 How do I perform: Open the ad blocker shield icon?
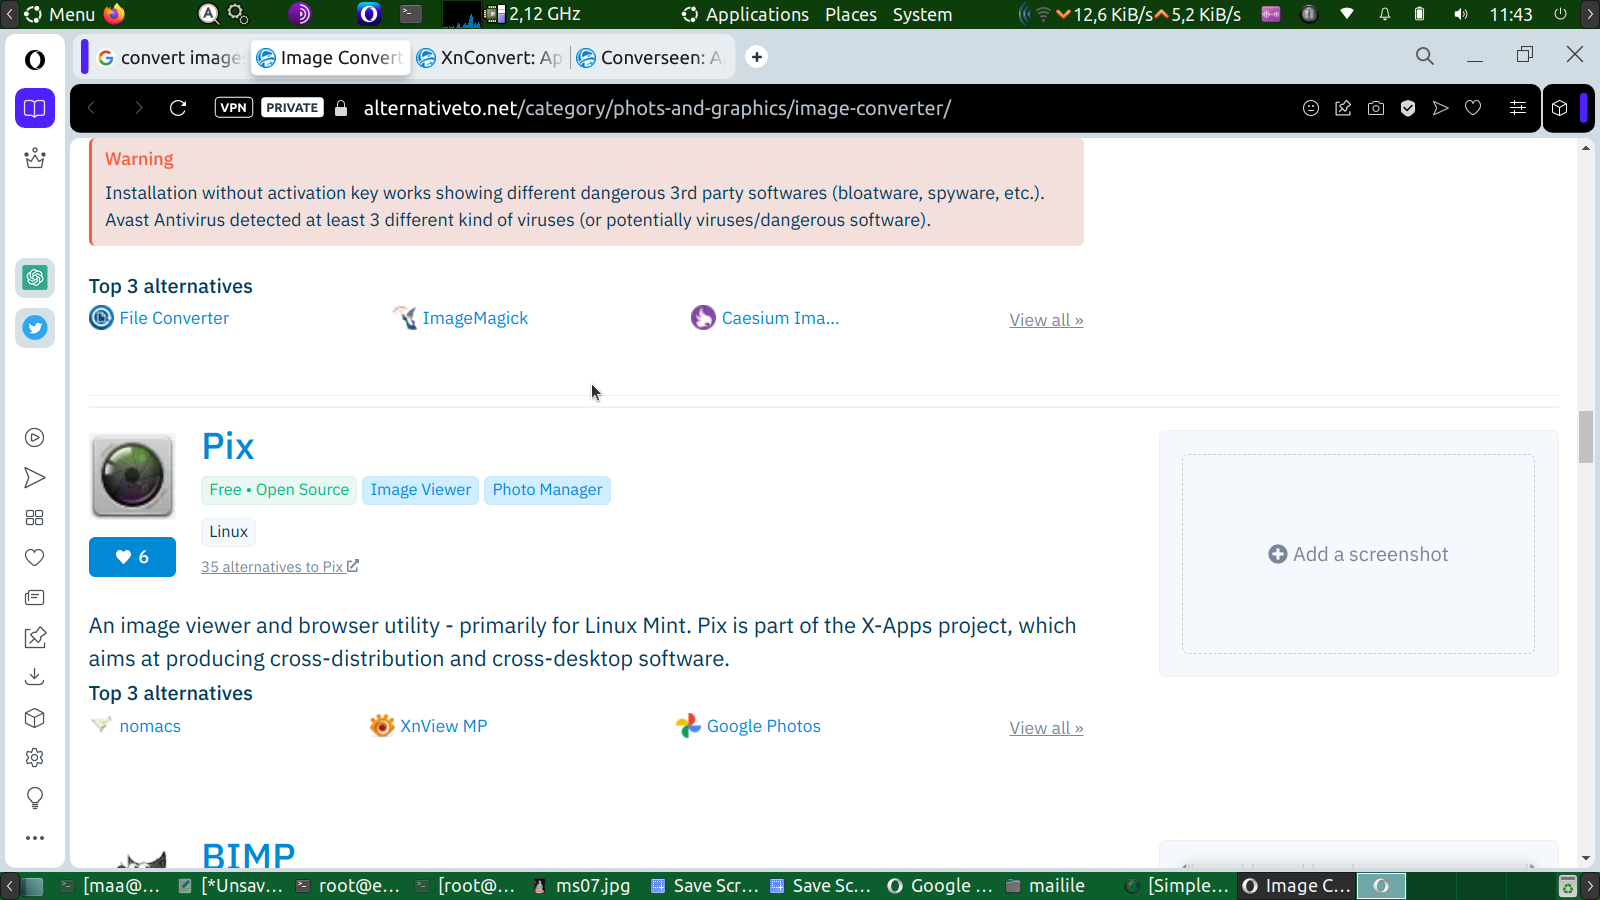click(x=1408, y=108)
